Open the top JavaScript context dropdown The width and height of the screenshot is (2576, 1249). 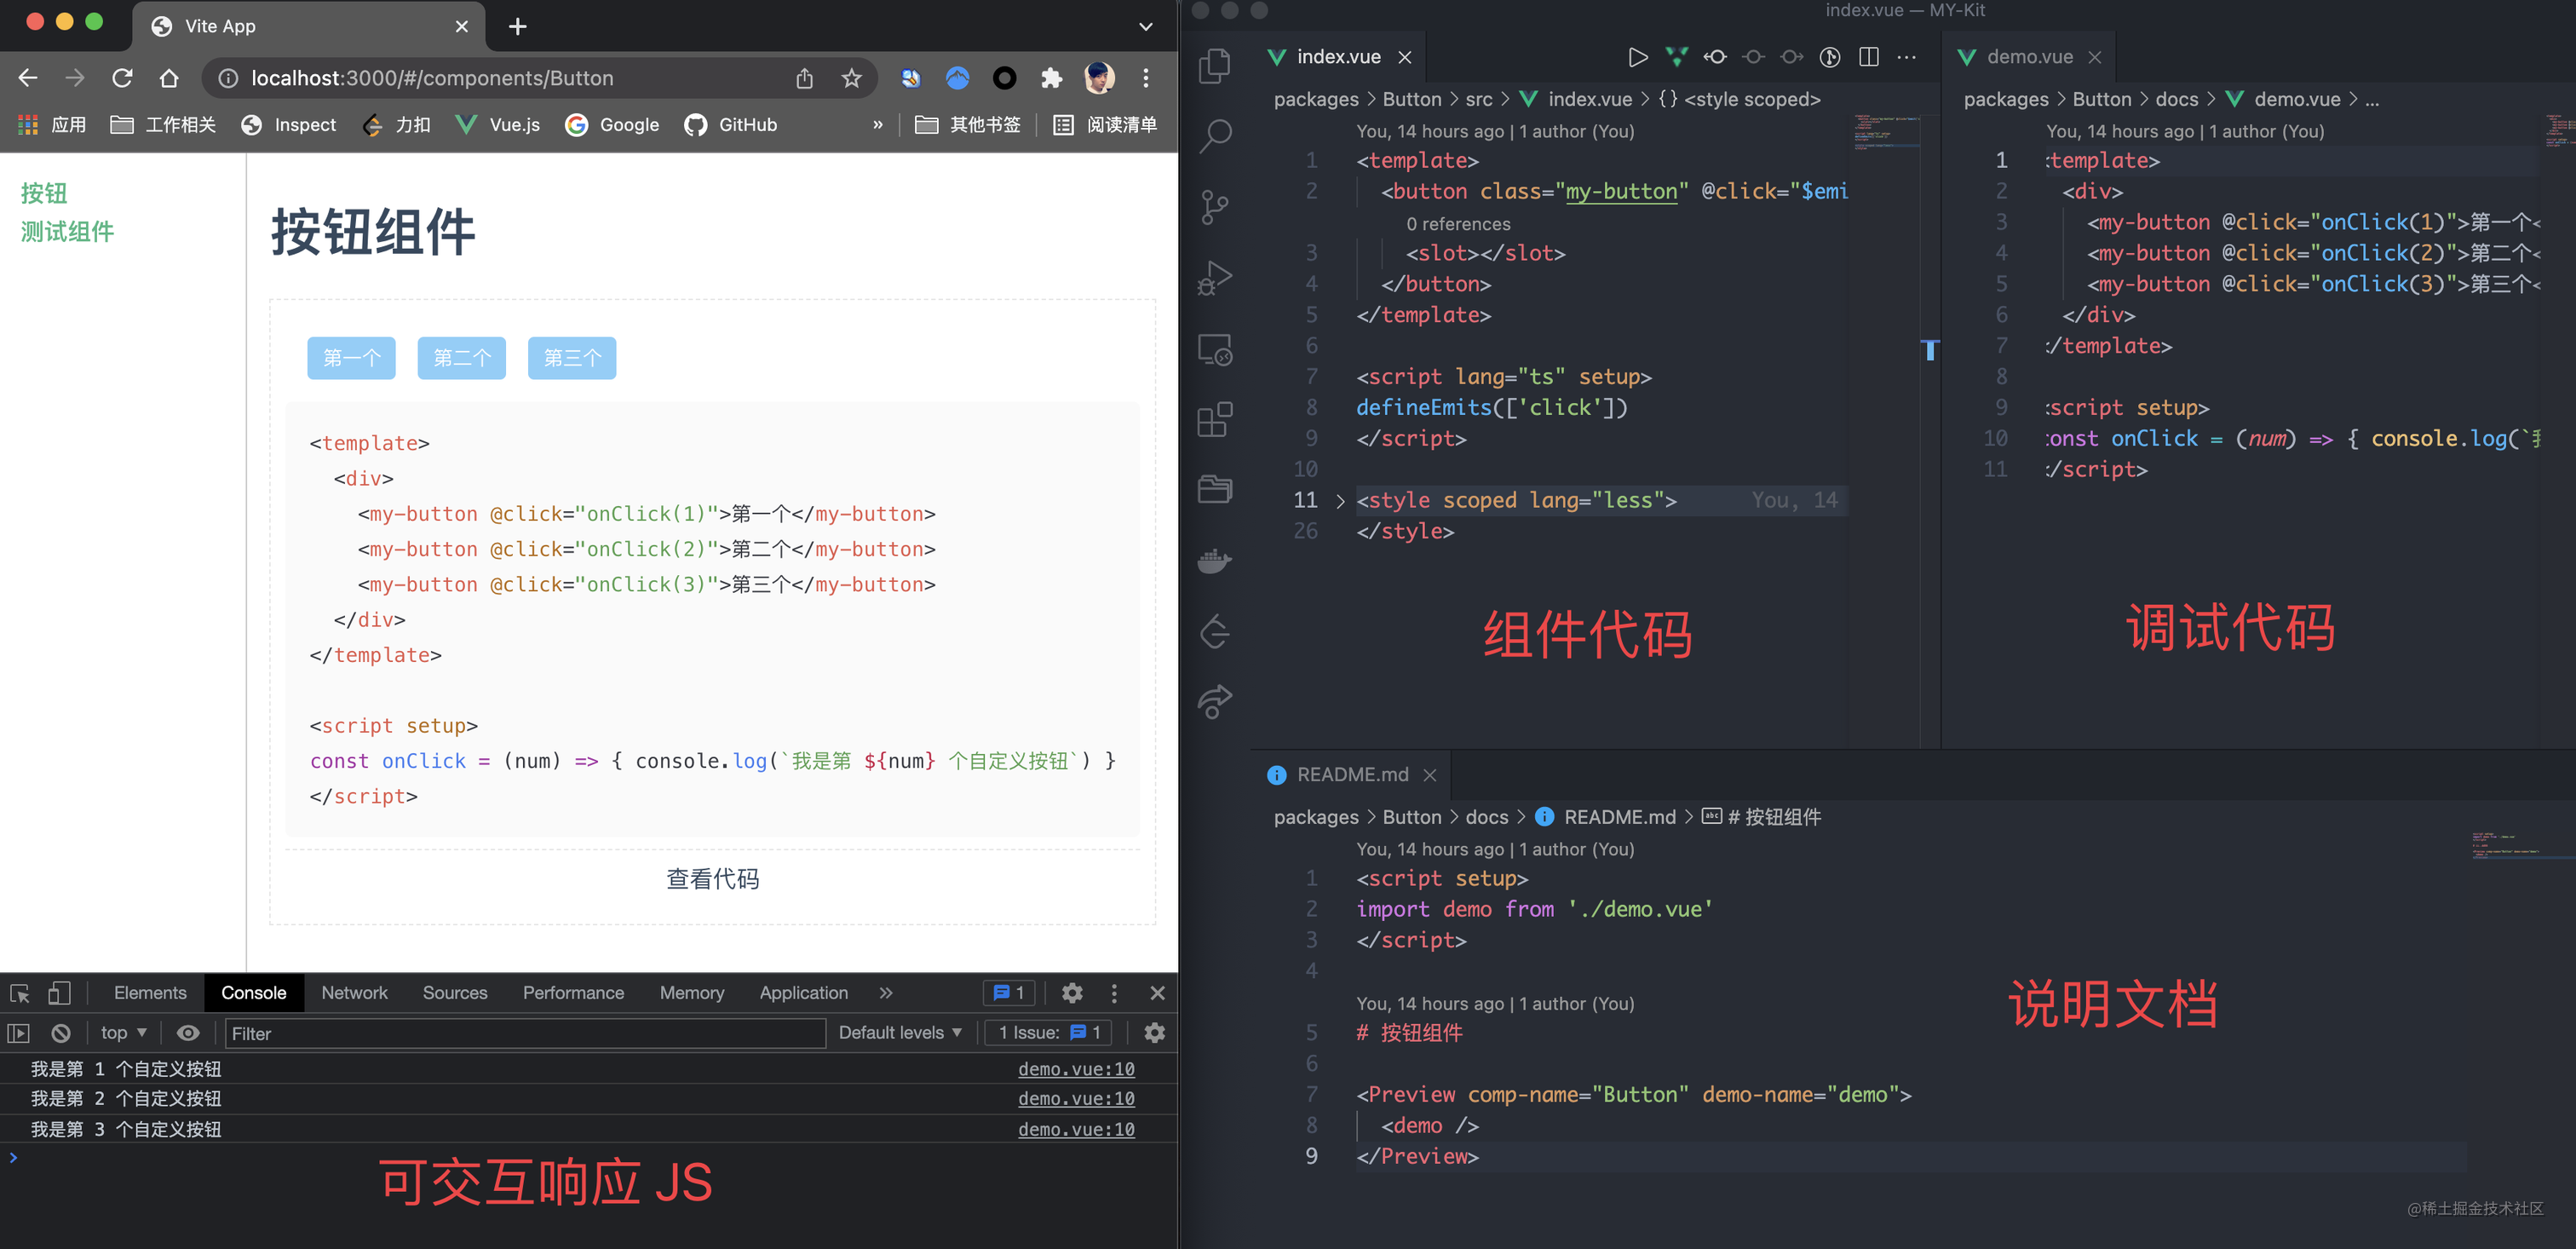click(123, 1033)
